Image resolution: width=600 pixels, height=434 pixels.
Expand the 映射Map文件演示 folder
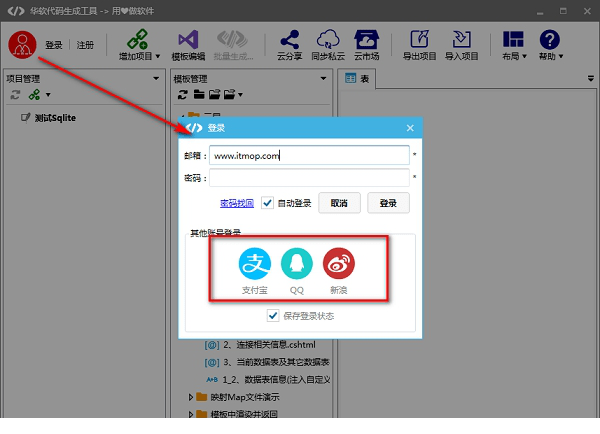click(191, 397)
